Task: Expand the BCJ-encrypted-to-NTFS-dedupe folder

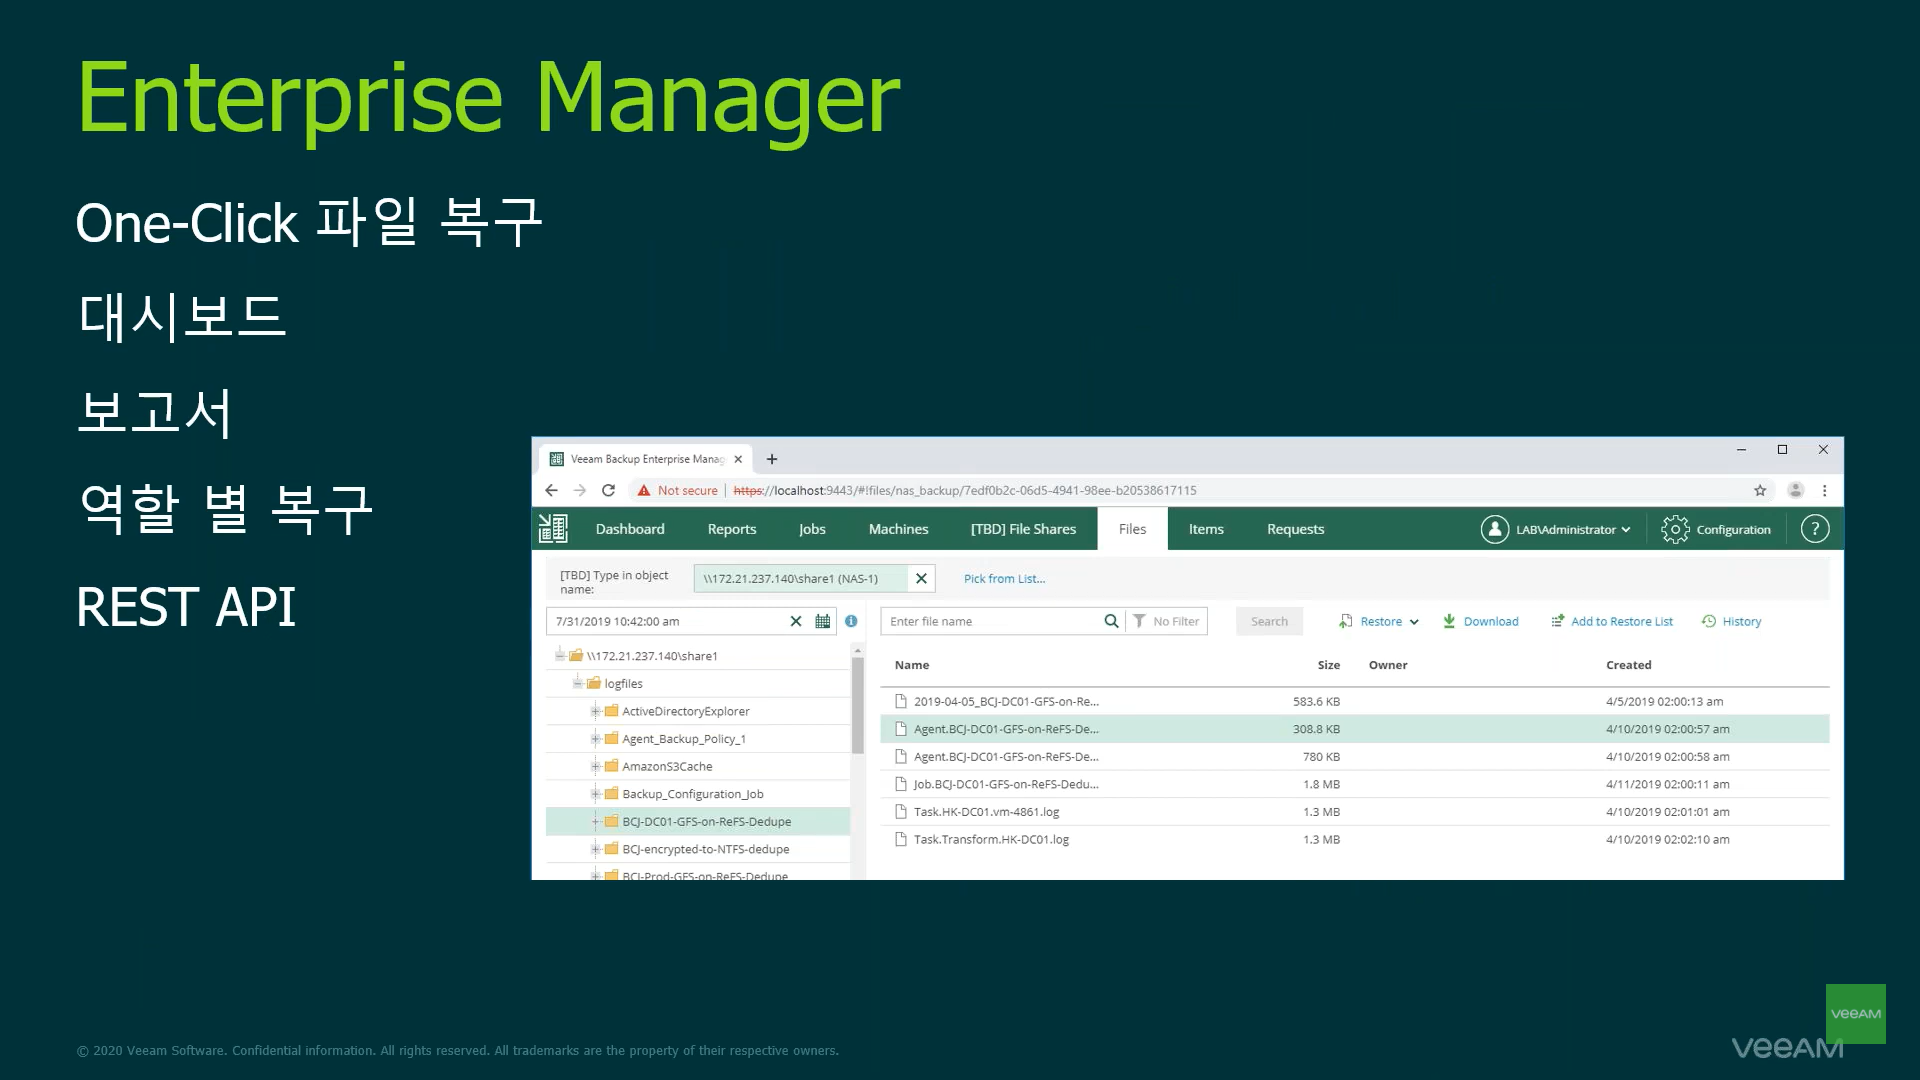Action: pyautogui.click(x=595, y=849)
